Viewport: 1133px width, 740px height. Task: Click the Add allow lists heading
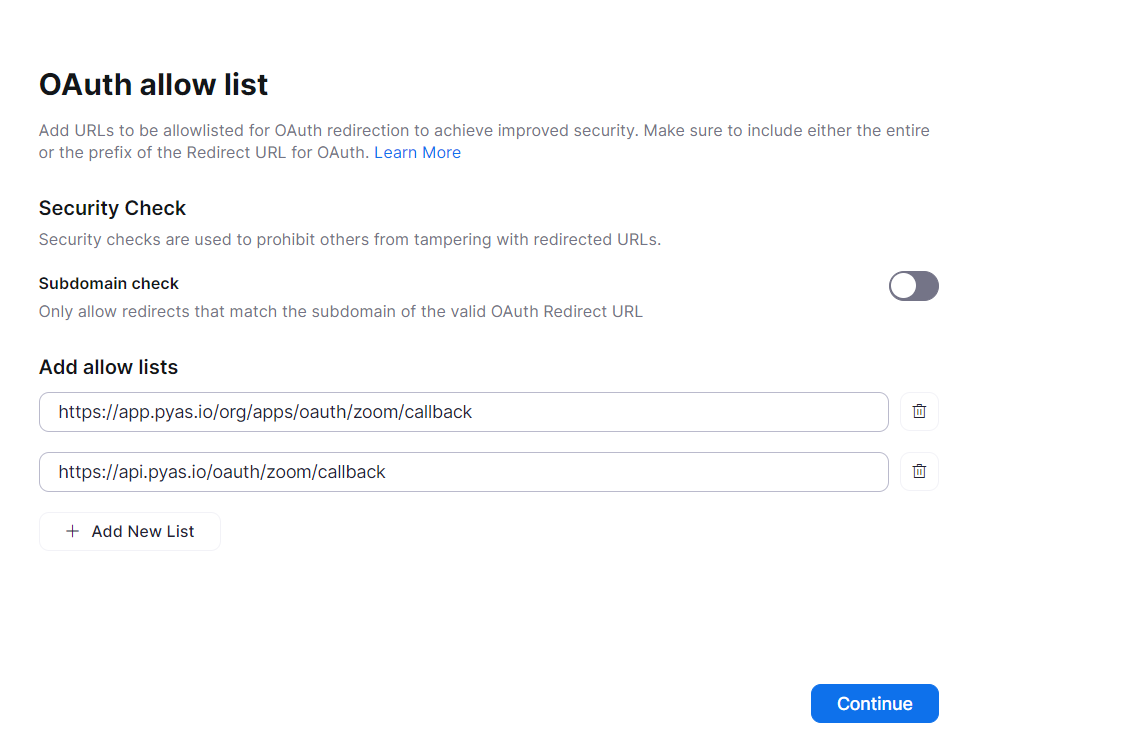pos(108,367)
